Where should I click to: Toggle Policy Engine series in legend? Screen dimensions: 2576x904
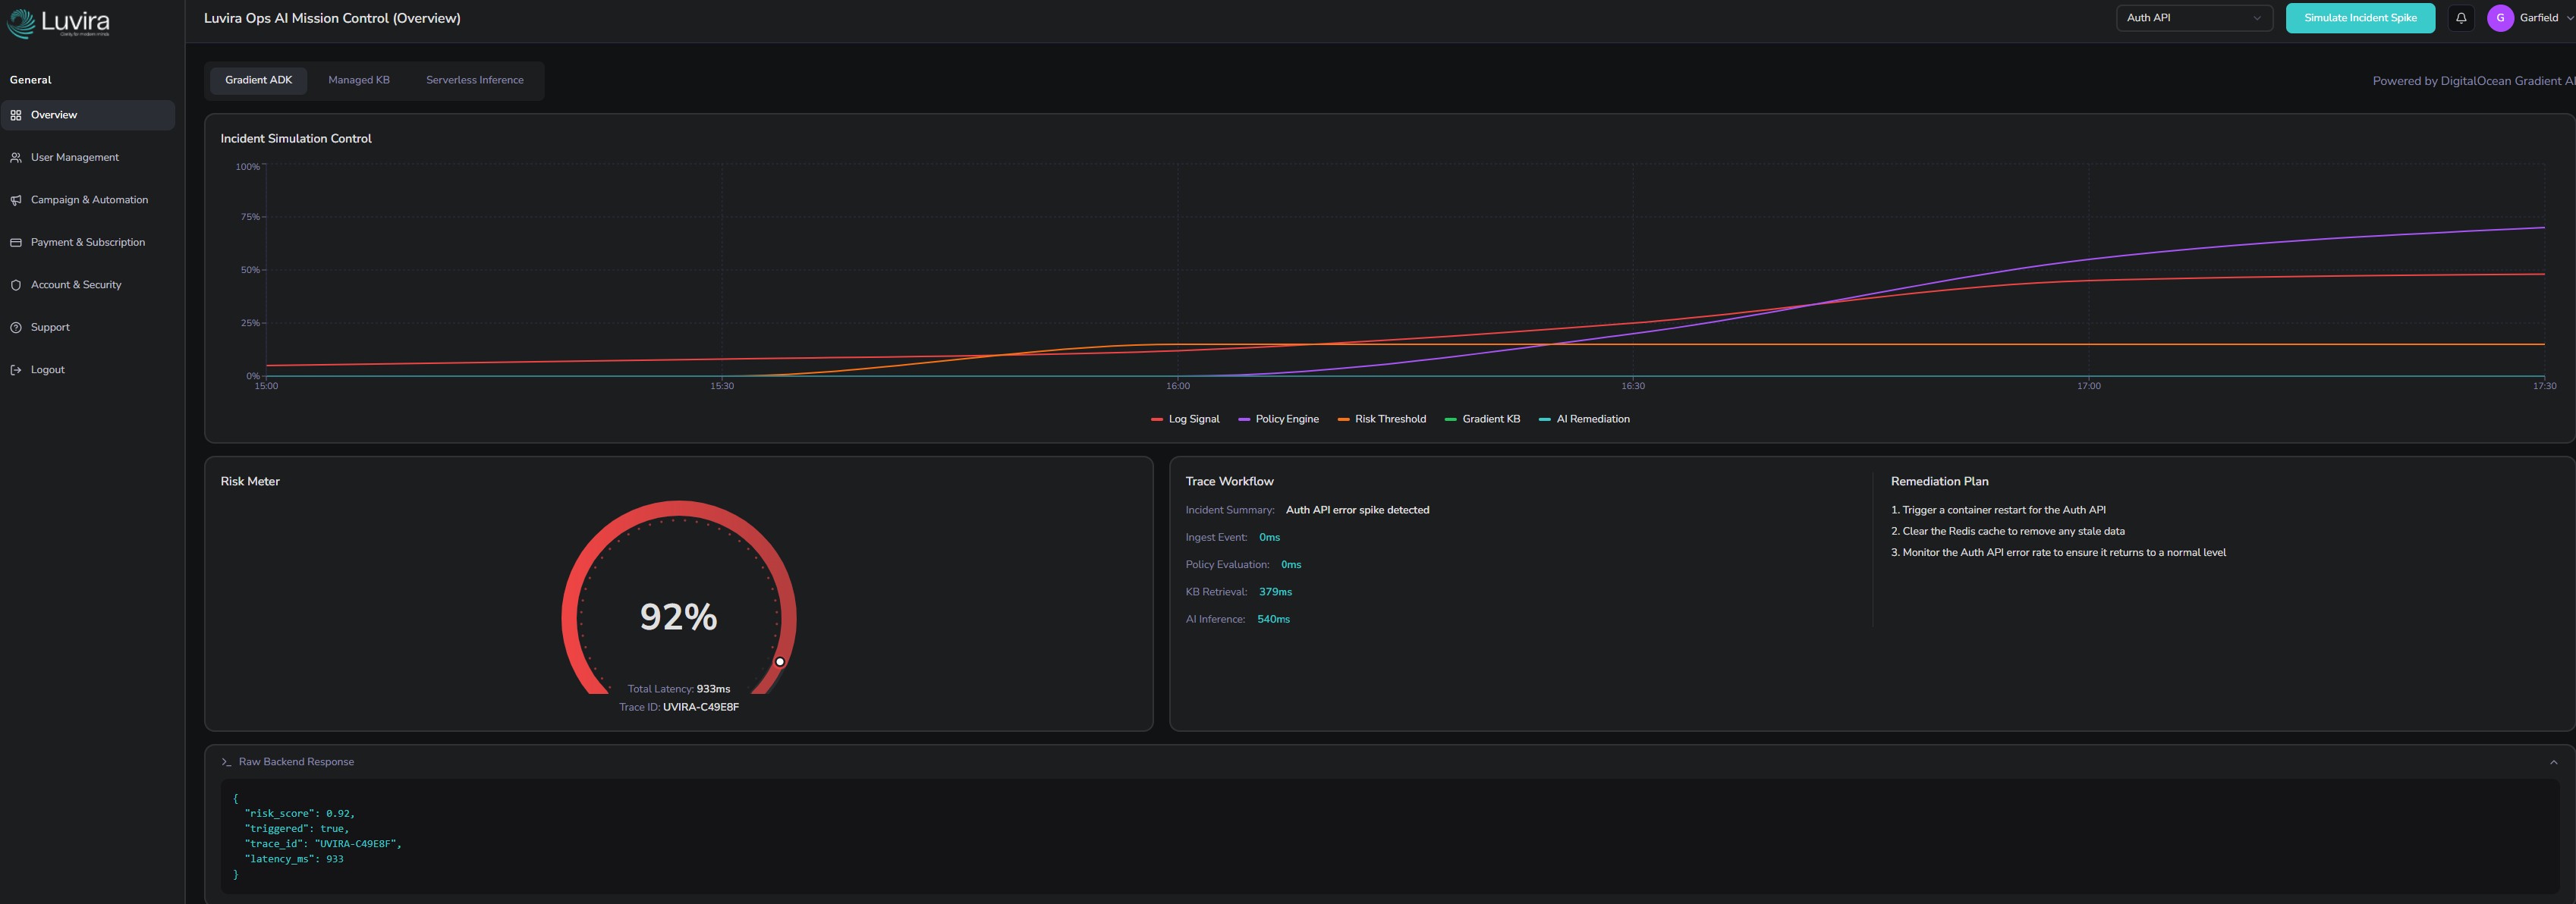point(1278,419)
